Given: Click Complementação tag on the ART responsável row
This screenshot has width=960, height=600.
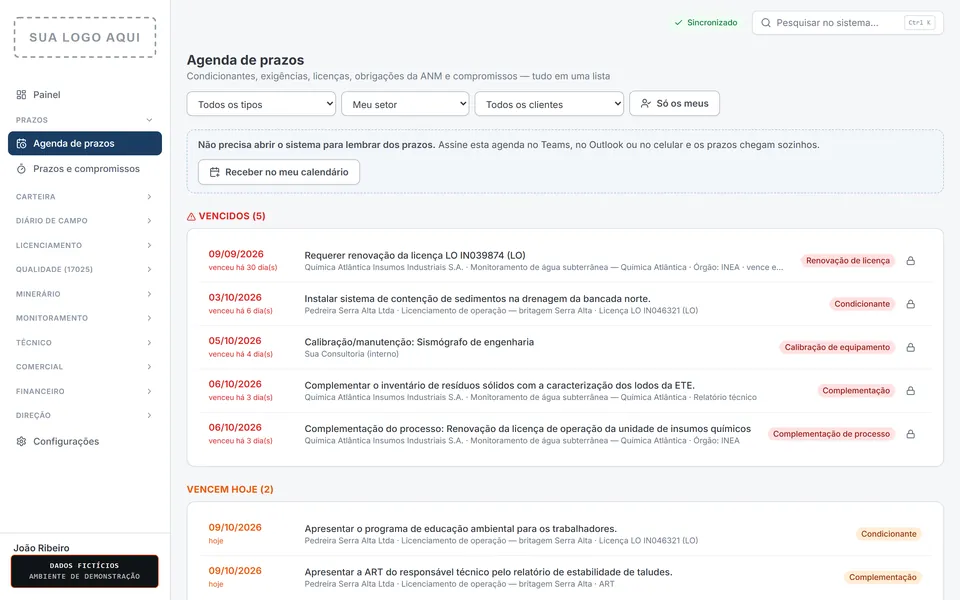Looking at the screenshot, I should click(x=882, y=577).
